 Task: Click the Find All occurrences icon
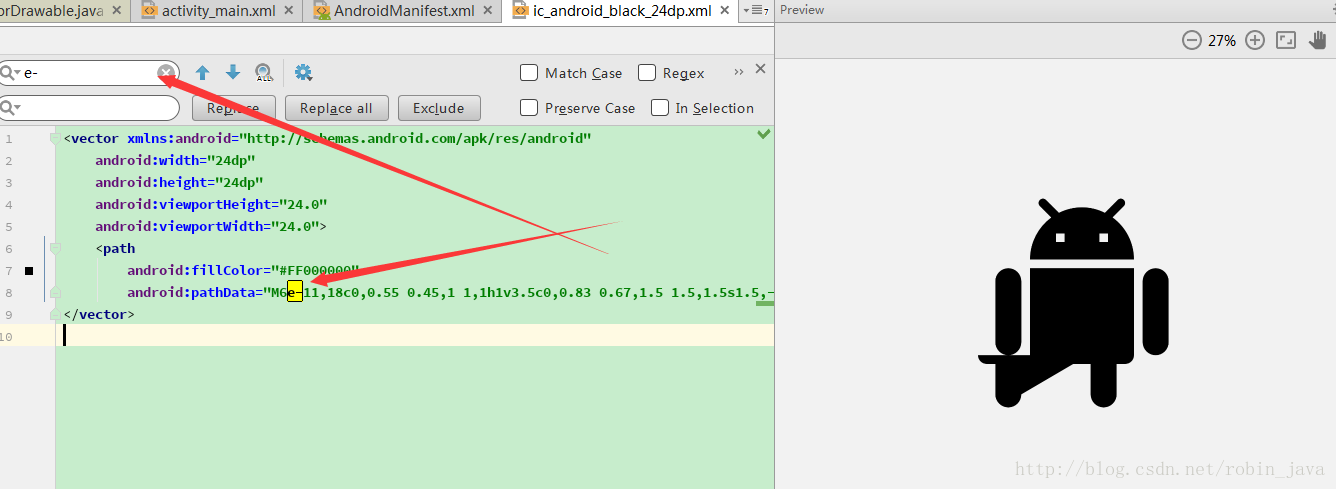tap(264, 73)
